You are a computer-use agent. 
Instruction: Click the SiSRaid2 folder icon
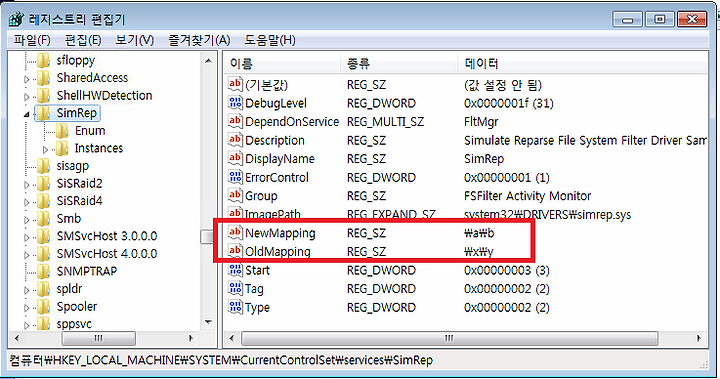coord(44,183)
